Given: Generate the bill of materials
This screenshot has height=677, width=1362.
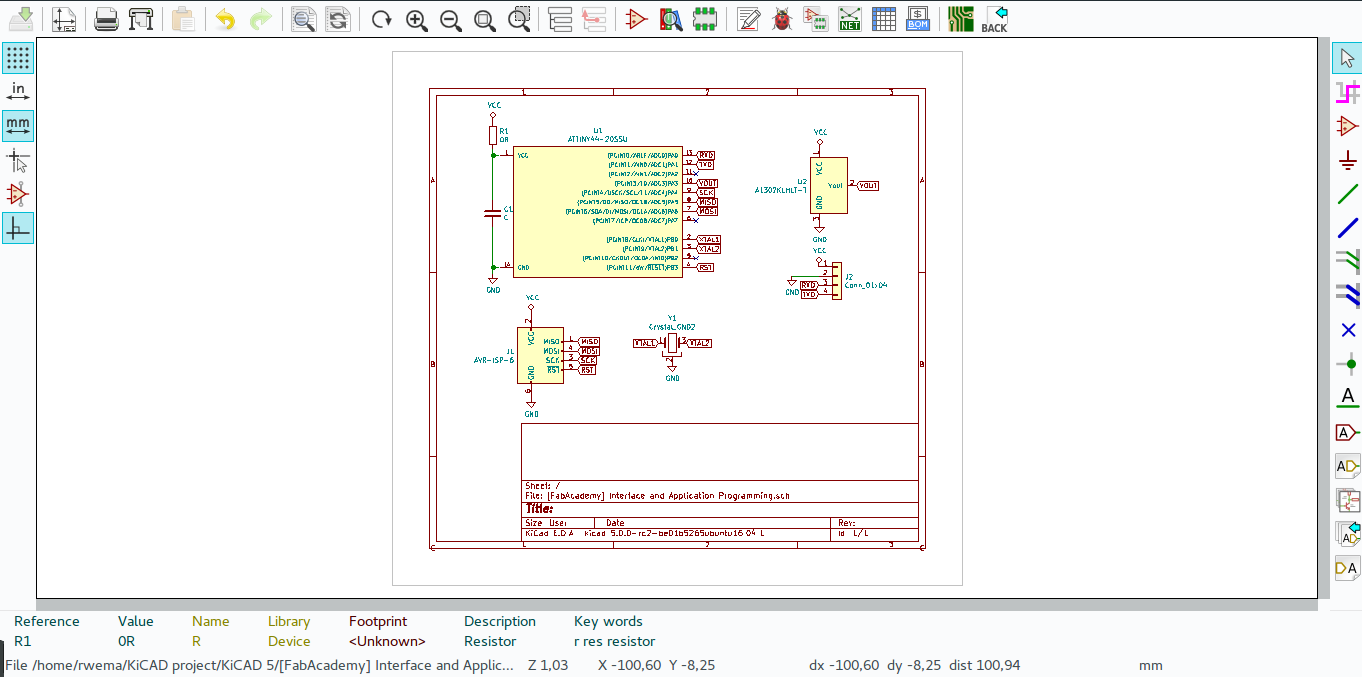Looking at the screenshot, I should [x=919, y=18].
